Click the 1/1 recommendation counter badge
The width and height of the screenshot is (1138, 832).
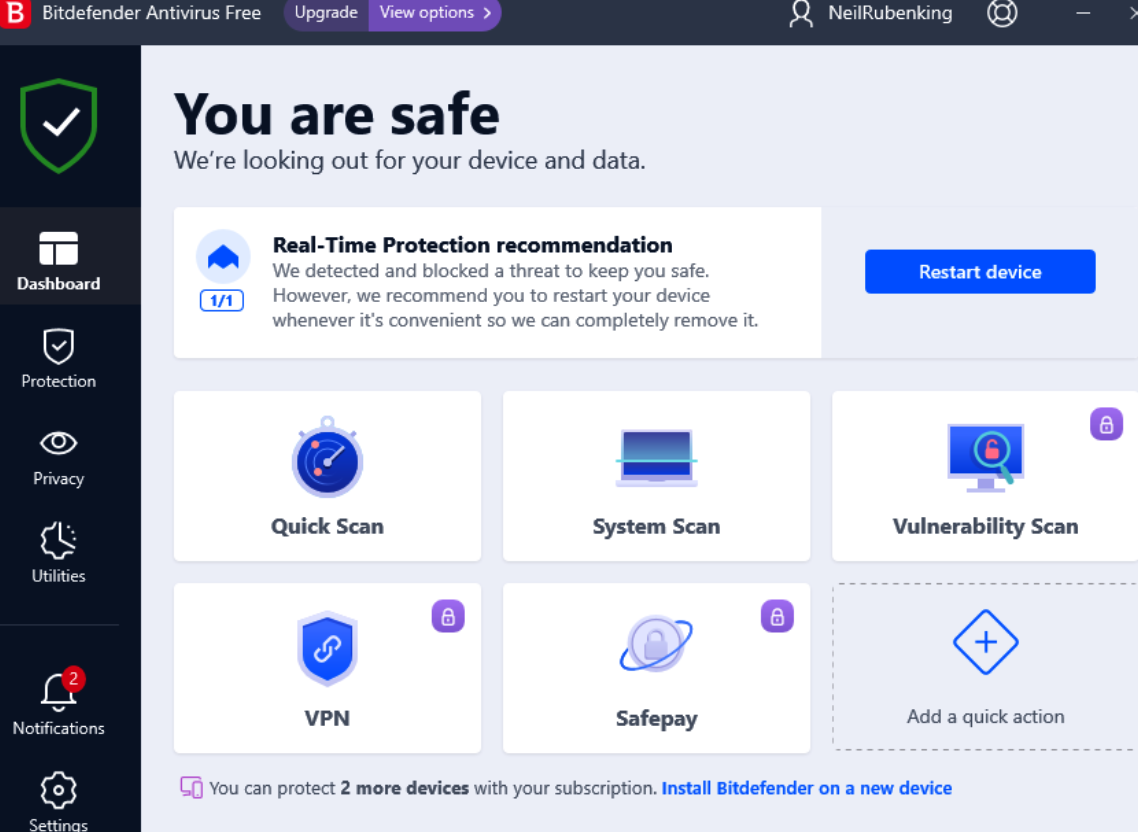pos(222,301)
